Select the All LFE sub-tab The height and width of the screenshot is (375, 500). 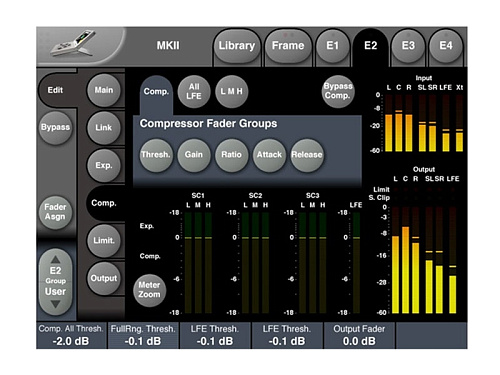tap(194, 91)
